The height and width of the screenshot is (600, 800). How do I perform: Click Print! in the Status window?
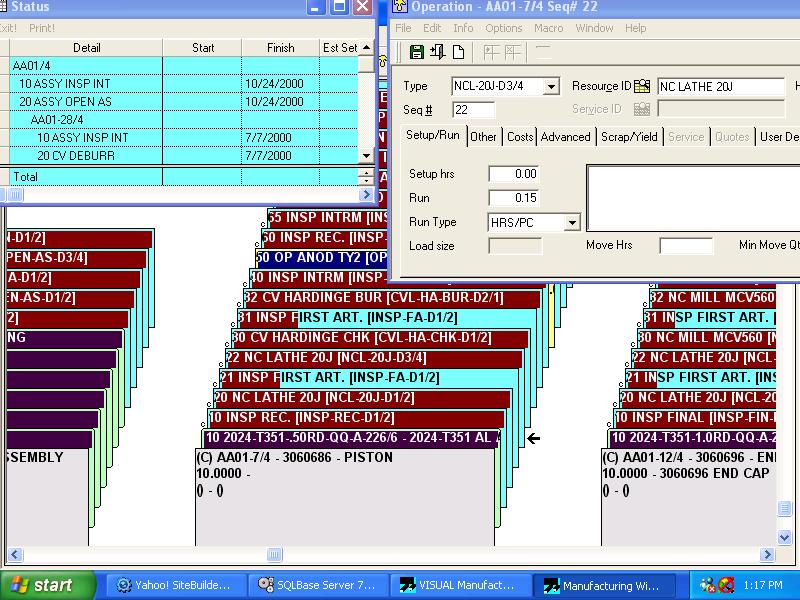tap(42, 28)
